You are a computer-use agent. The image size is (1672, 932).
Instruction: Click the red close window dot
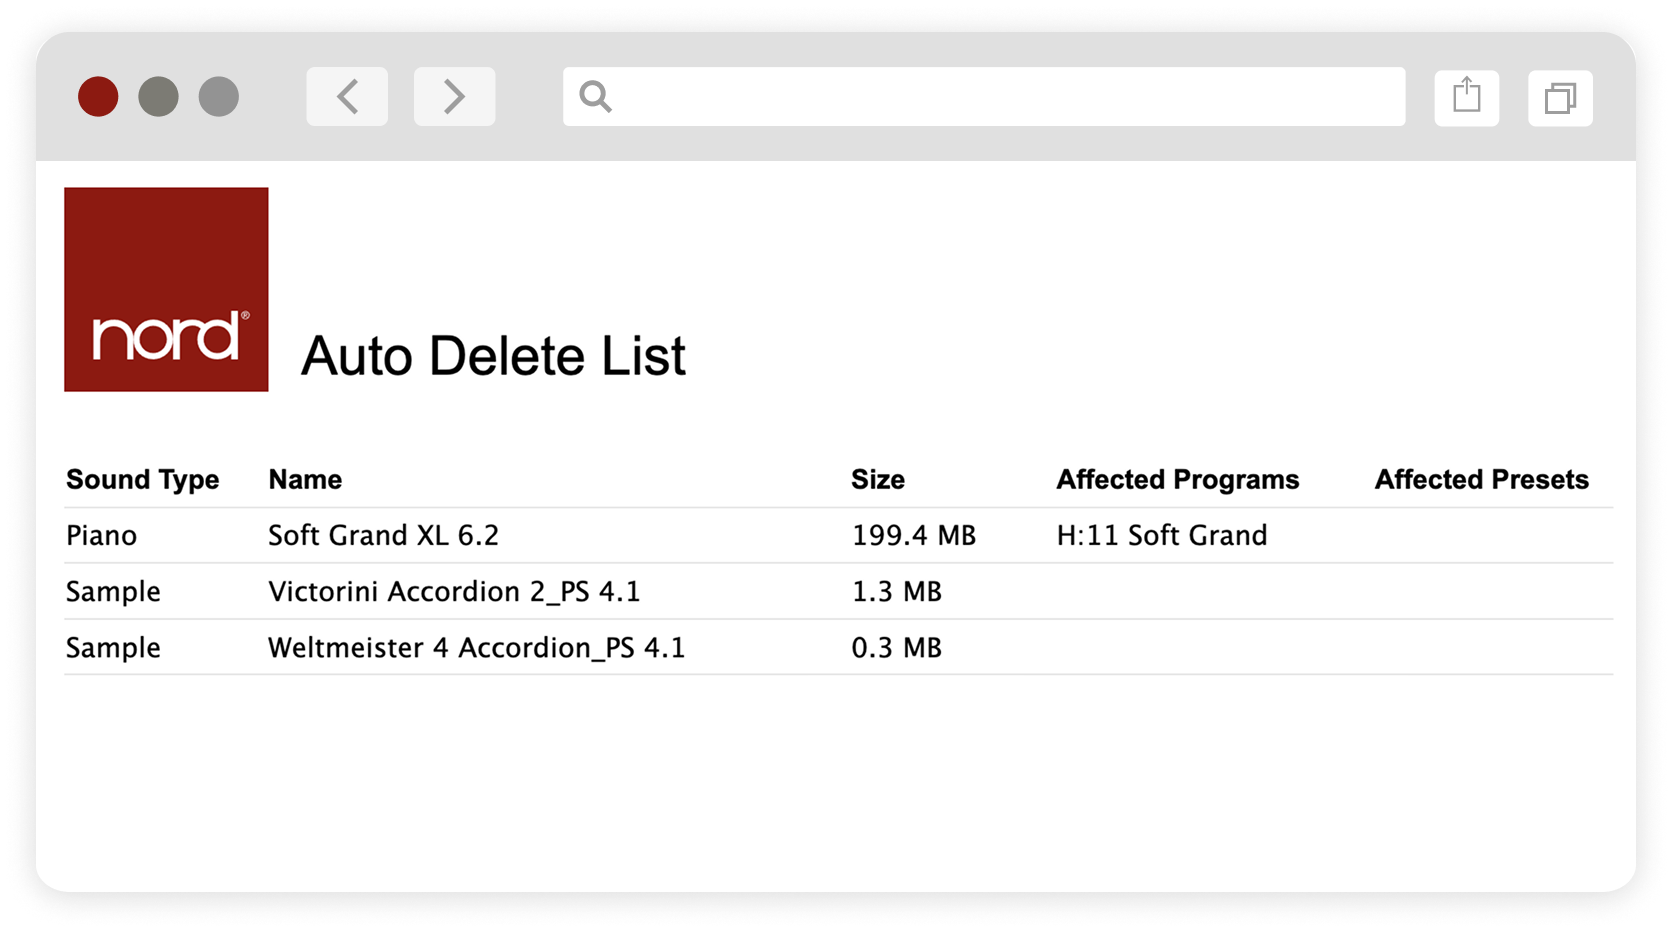[x=98, y=97]
